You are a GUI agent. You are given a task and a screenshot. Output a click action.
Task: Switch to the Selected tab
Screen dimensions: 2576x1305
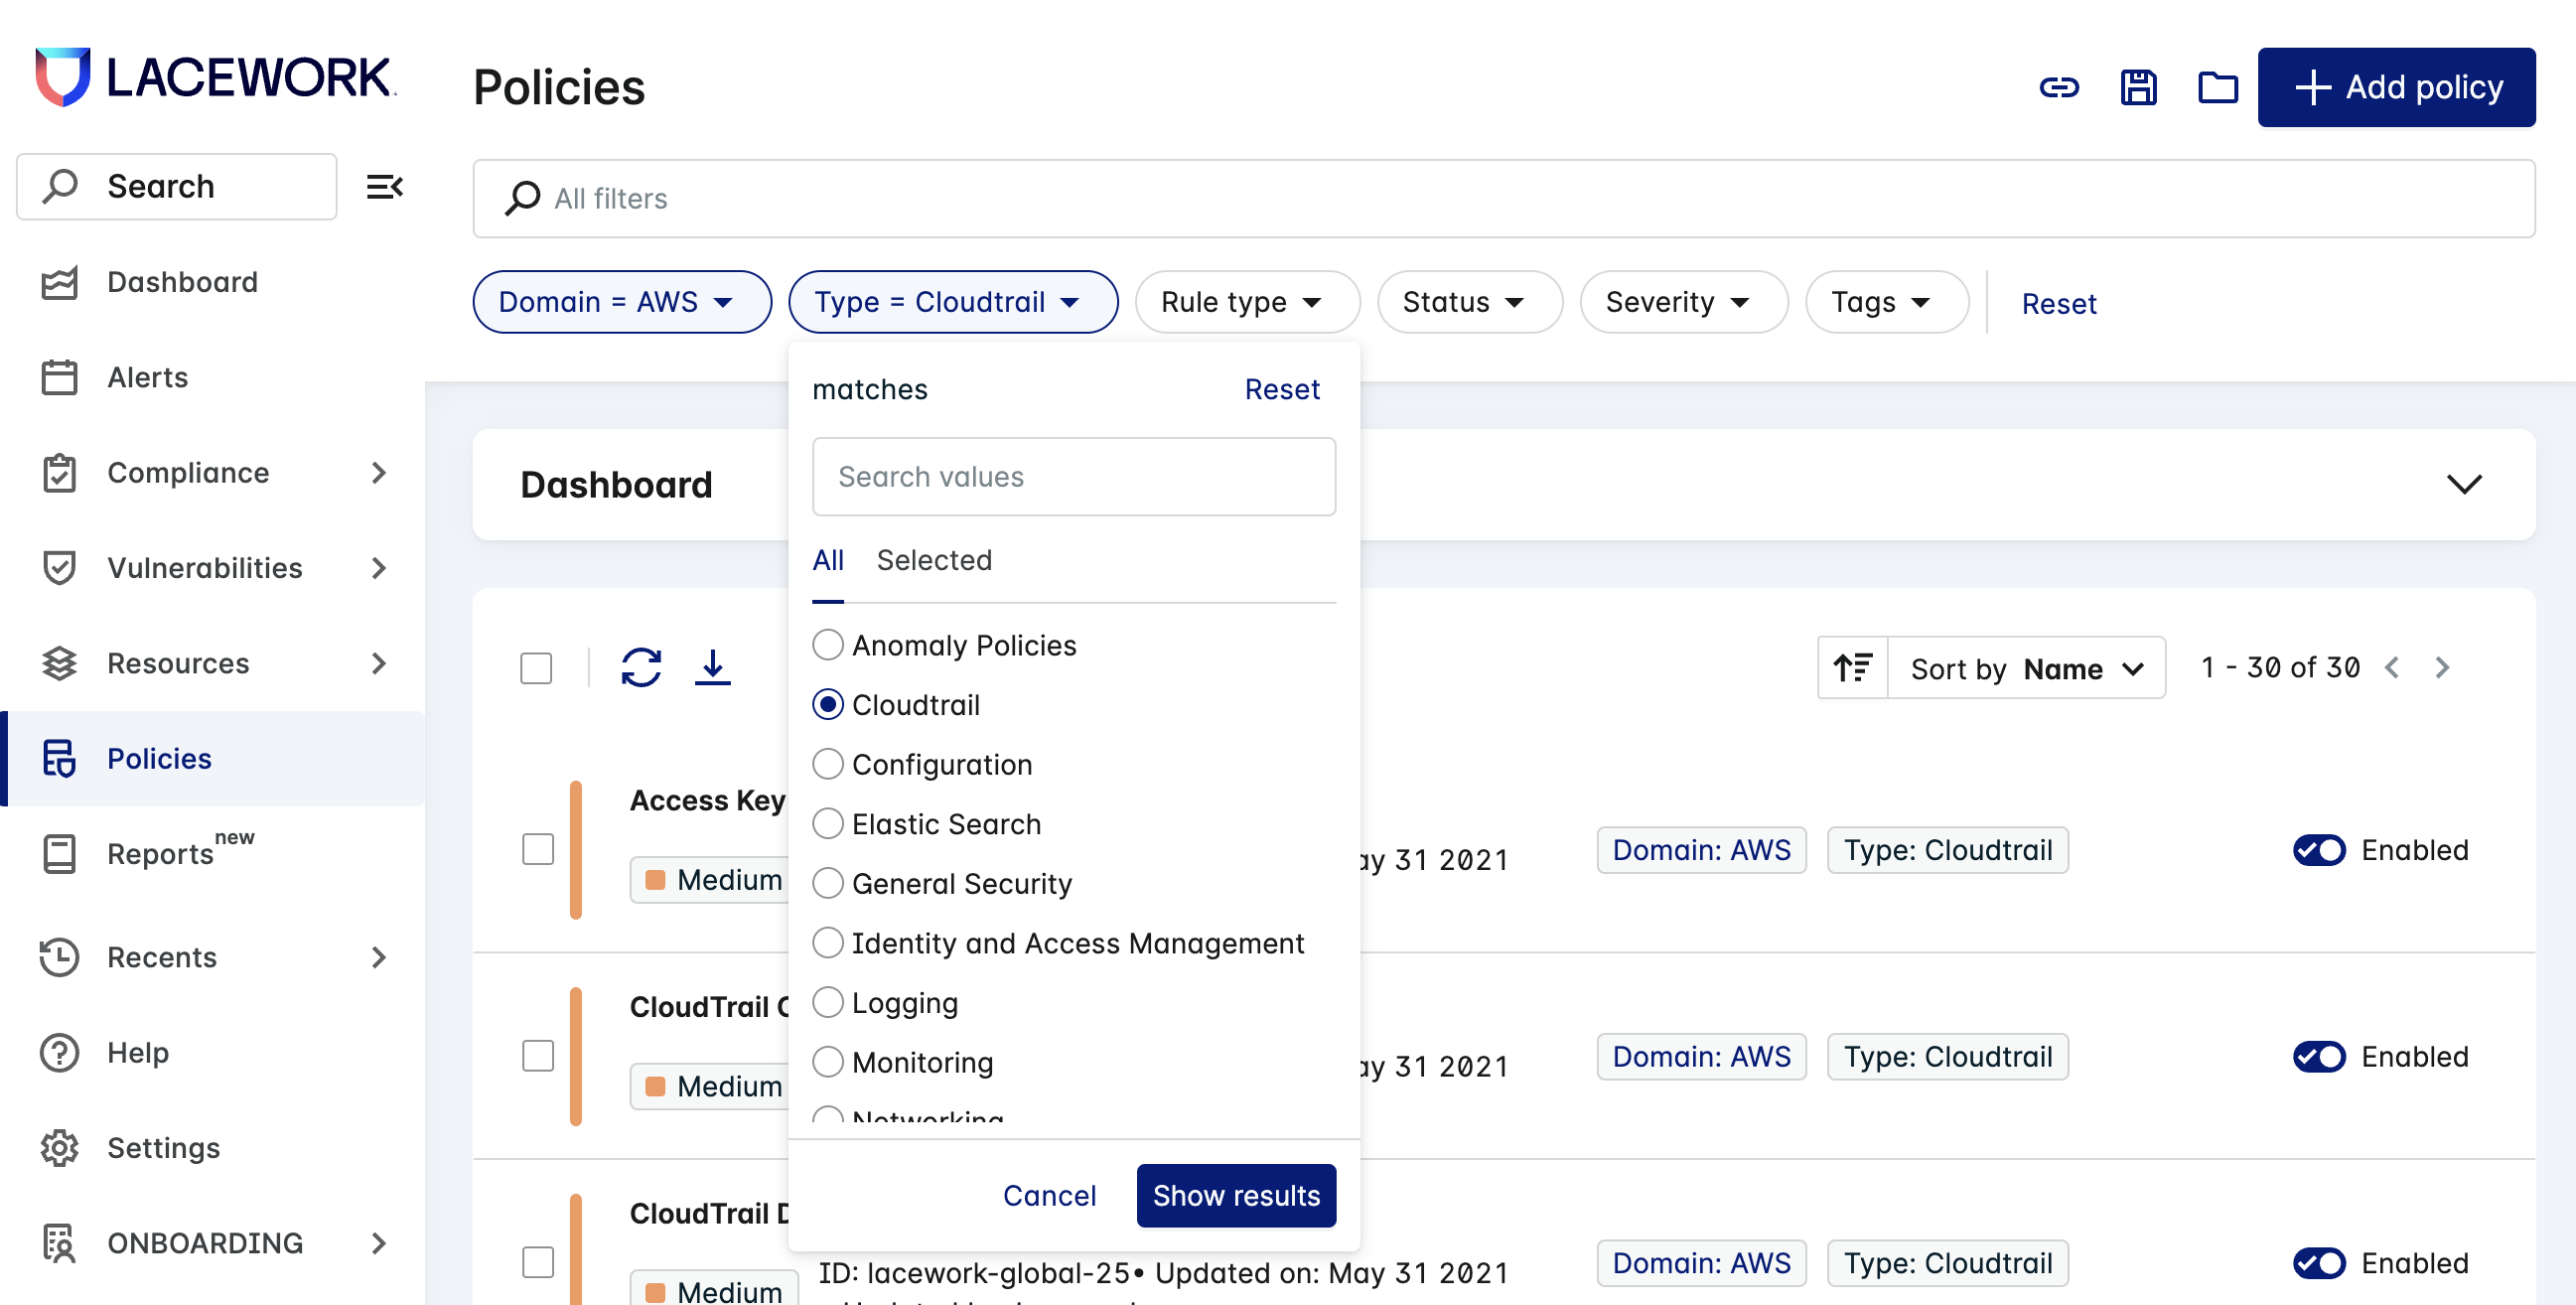coord(933,560)
